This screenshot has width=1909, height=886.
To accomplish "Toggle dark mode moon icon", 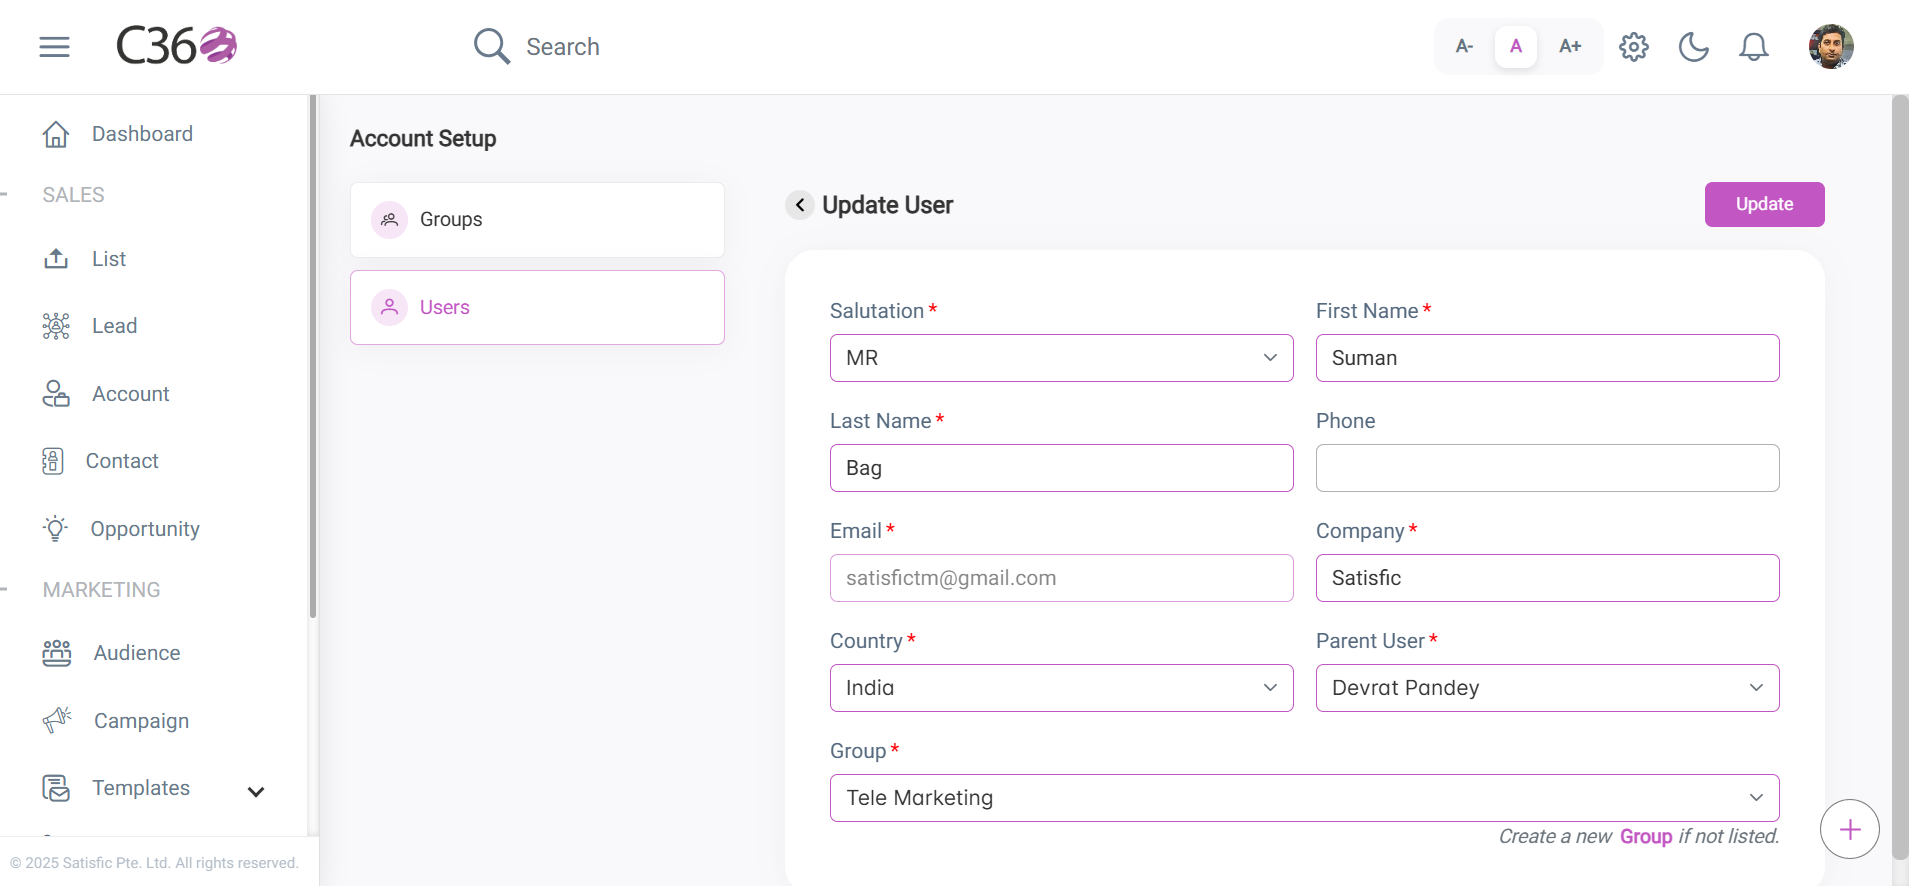I will (x=1693, y=47).
